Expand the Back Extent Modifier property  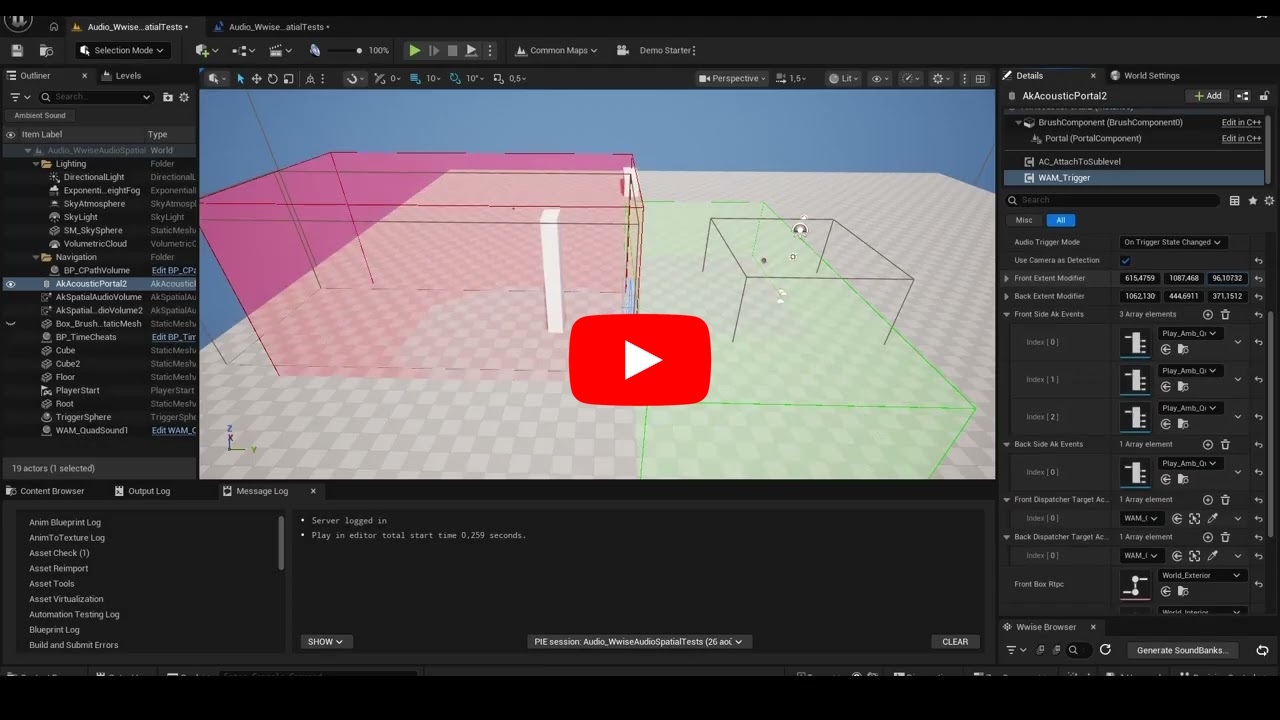coord(1007,296)
